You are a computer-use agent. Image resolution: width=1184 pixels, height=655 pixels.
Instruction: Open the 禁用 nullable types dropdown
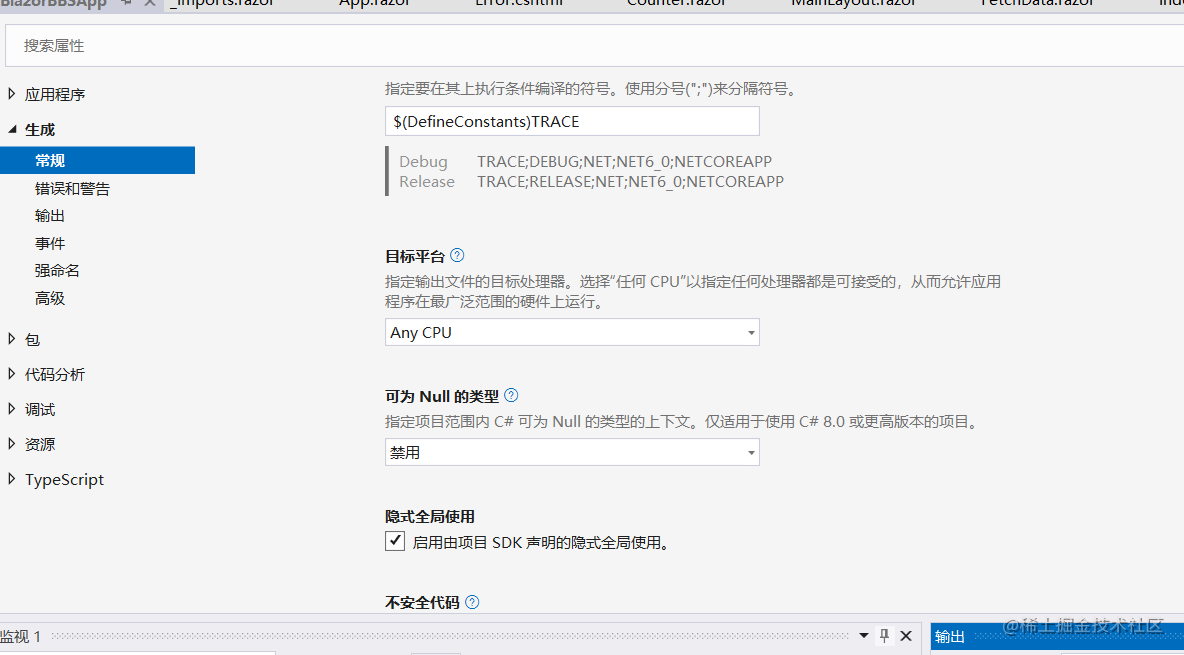[x=750, y=452]
